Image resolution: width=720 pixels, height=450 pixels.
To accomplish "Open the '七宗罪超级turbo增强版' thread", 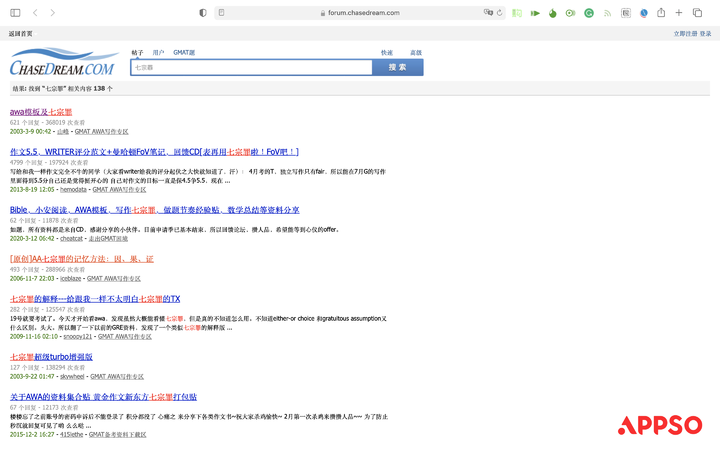I will (51, 357).
